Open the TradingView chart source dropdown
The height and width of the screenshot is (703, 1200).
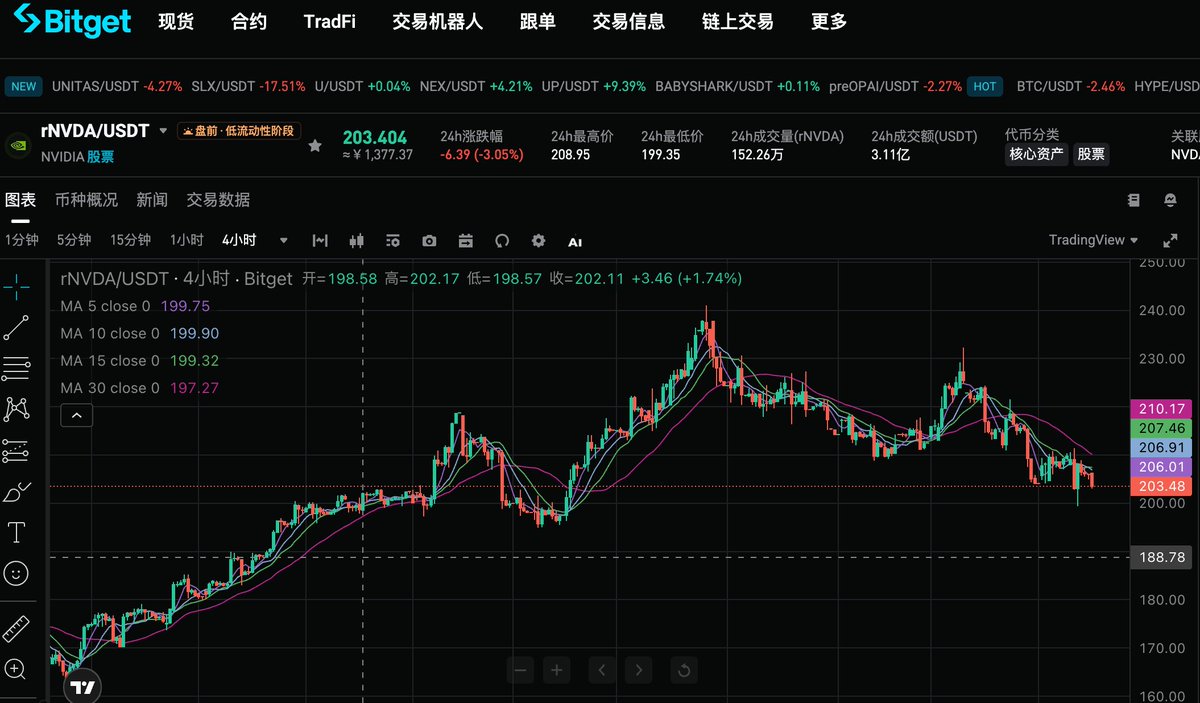[x=1093, y=240]
